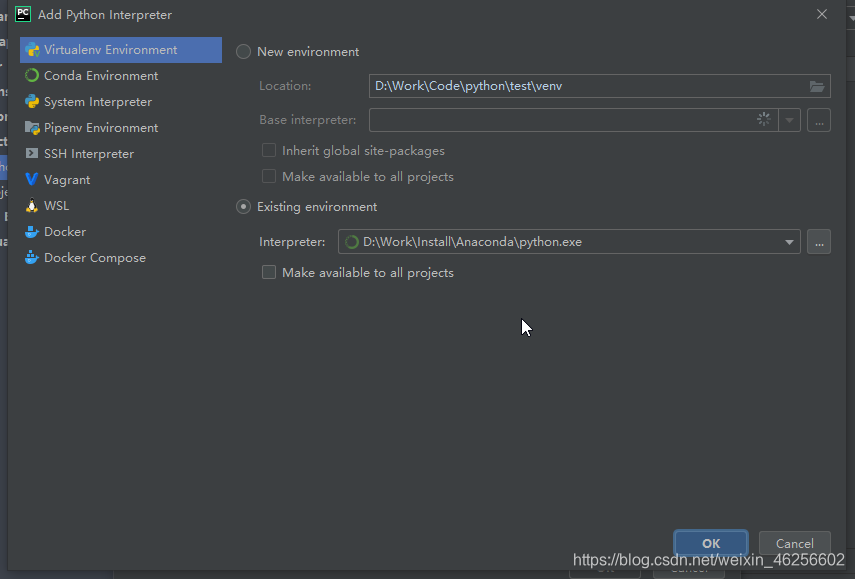
Task: Click the Virtualenv Environment python icon
Action: (x=32, y=50)
